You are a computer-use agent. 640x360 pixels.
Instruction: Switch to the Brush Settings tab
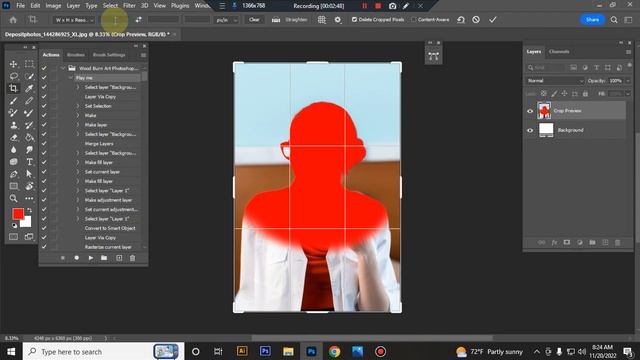[109, 55]
